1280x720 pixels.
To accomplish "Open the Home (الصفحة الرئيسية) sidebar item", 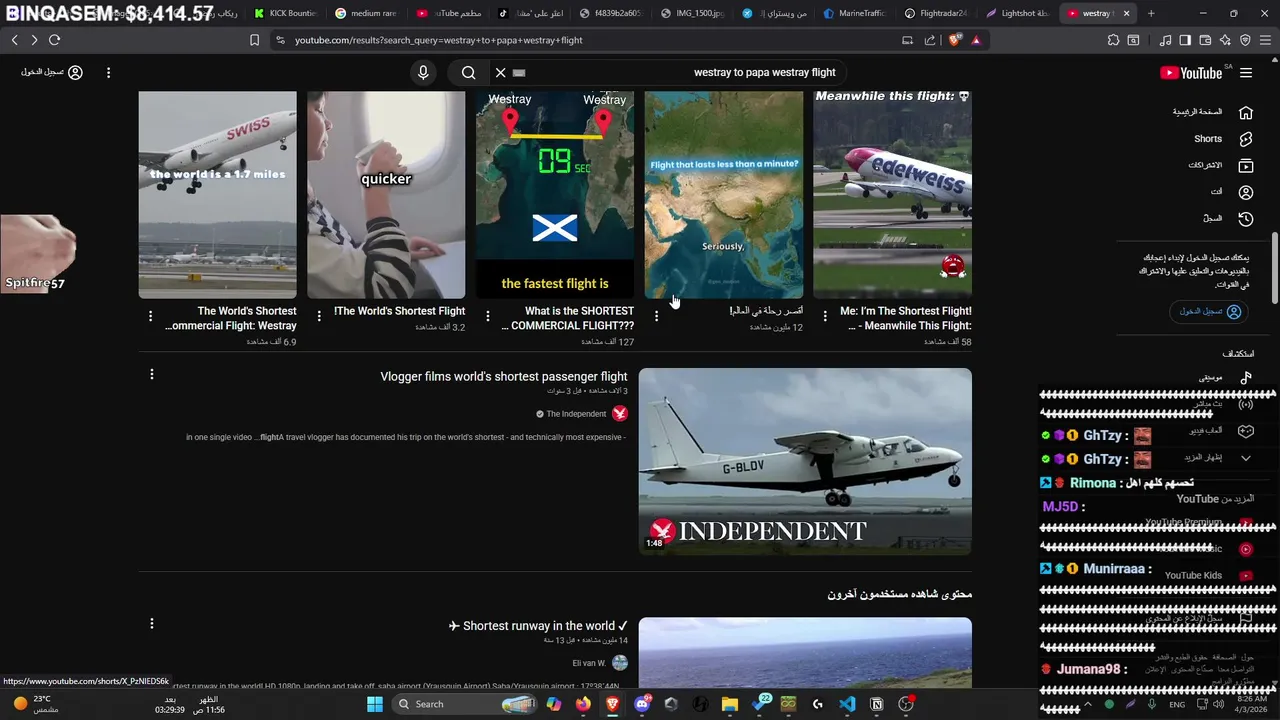I will click(1213, 112).
